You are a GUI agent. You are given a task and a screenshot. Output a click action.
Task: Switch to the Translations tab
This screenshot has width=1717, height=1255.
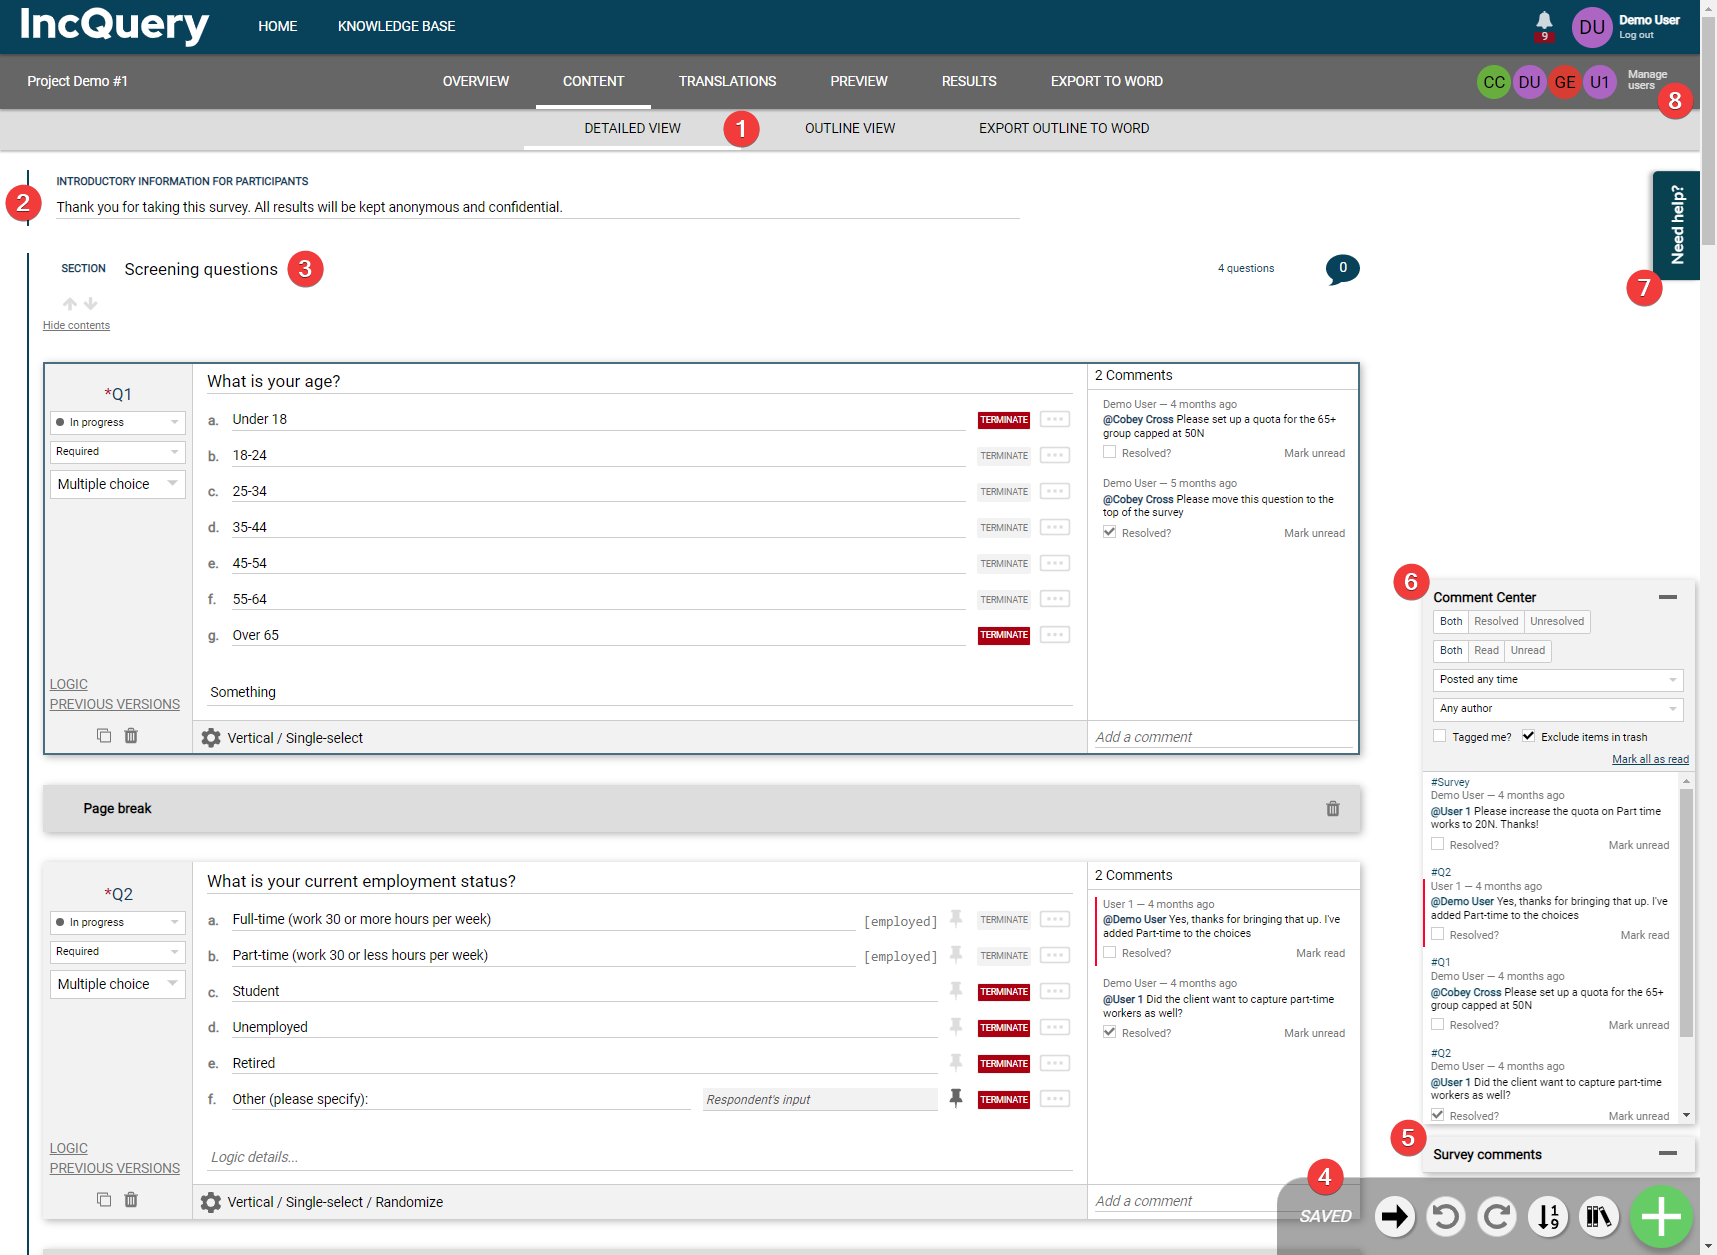(x=727, y=81)
